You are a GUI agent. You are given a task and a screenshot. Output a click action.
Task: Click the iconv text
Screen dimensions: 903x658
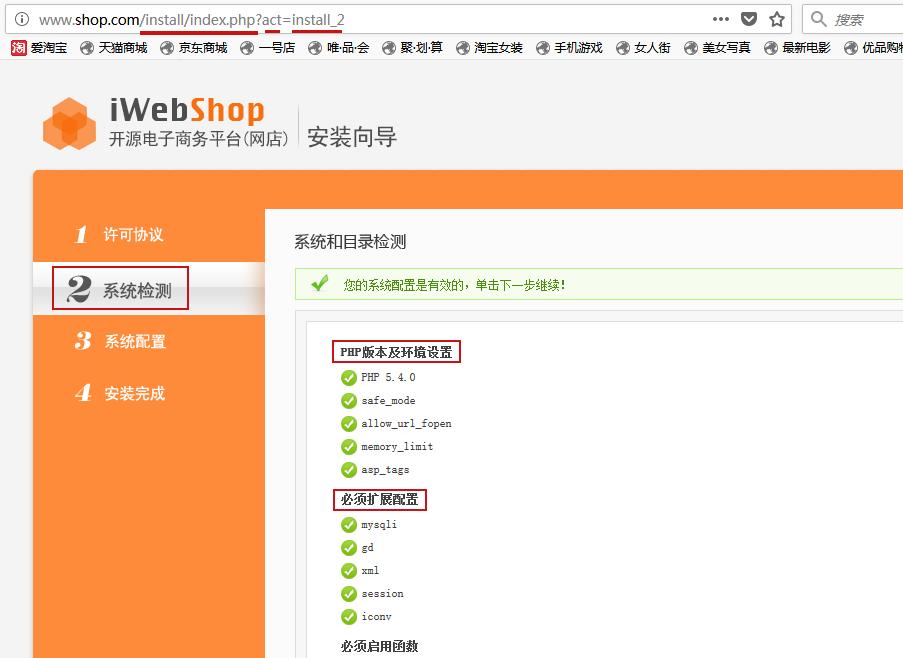click(376, 617)
